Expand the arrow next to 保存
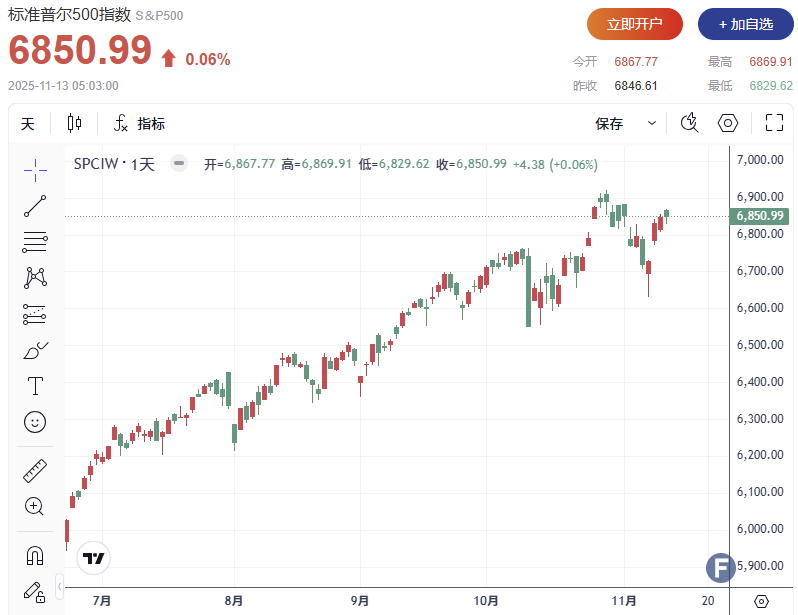The height and width of the screenshot is (615, 798). pos(652,124)
